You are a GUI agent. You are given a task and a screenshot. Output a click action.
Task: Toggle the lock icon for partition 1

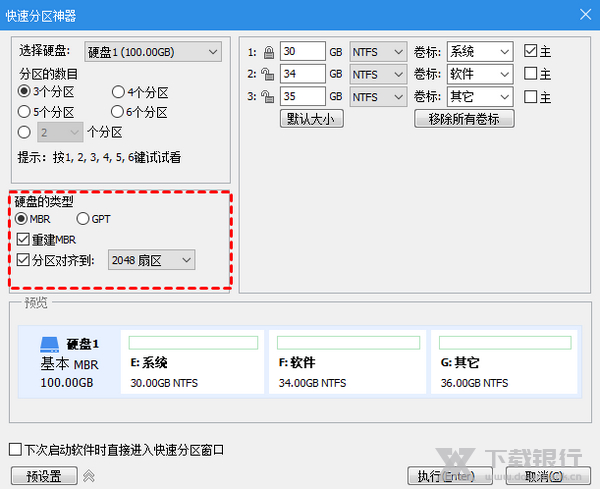pyautogui.click(x=269, y=52)
